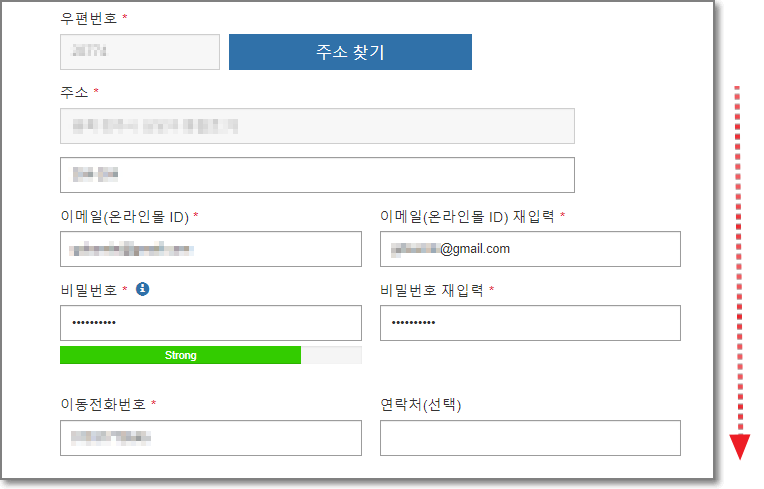Click the 우편번호 postal code field
Screen dimensions: 764x489
pos(140,52)
